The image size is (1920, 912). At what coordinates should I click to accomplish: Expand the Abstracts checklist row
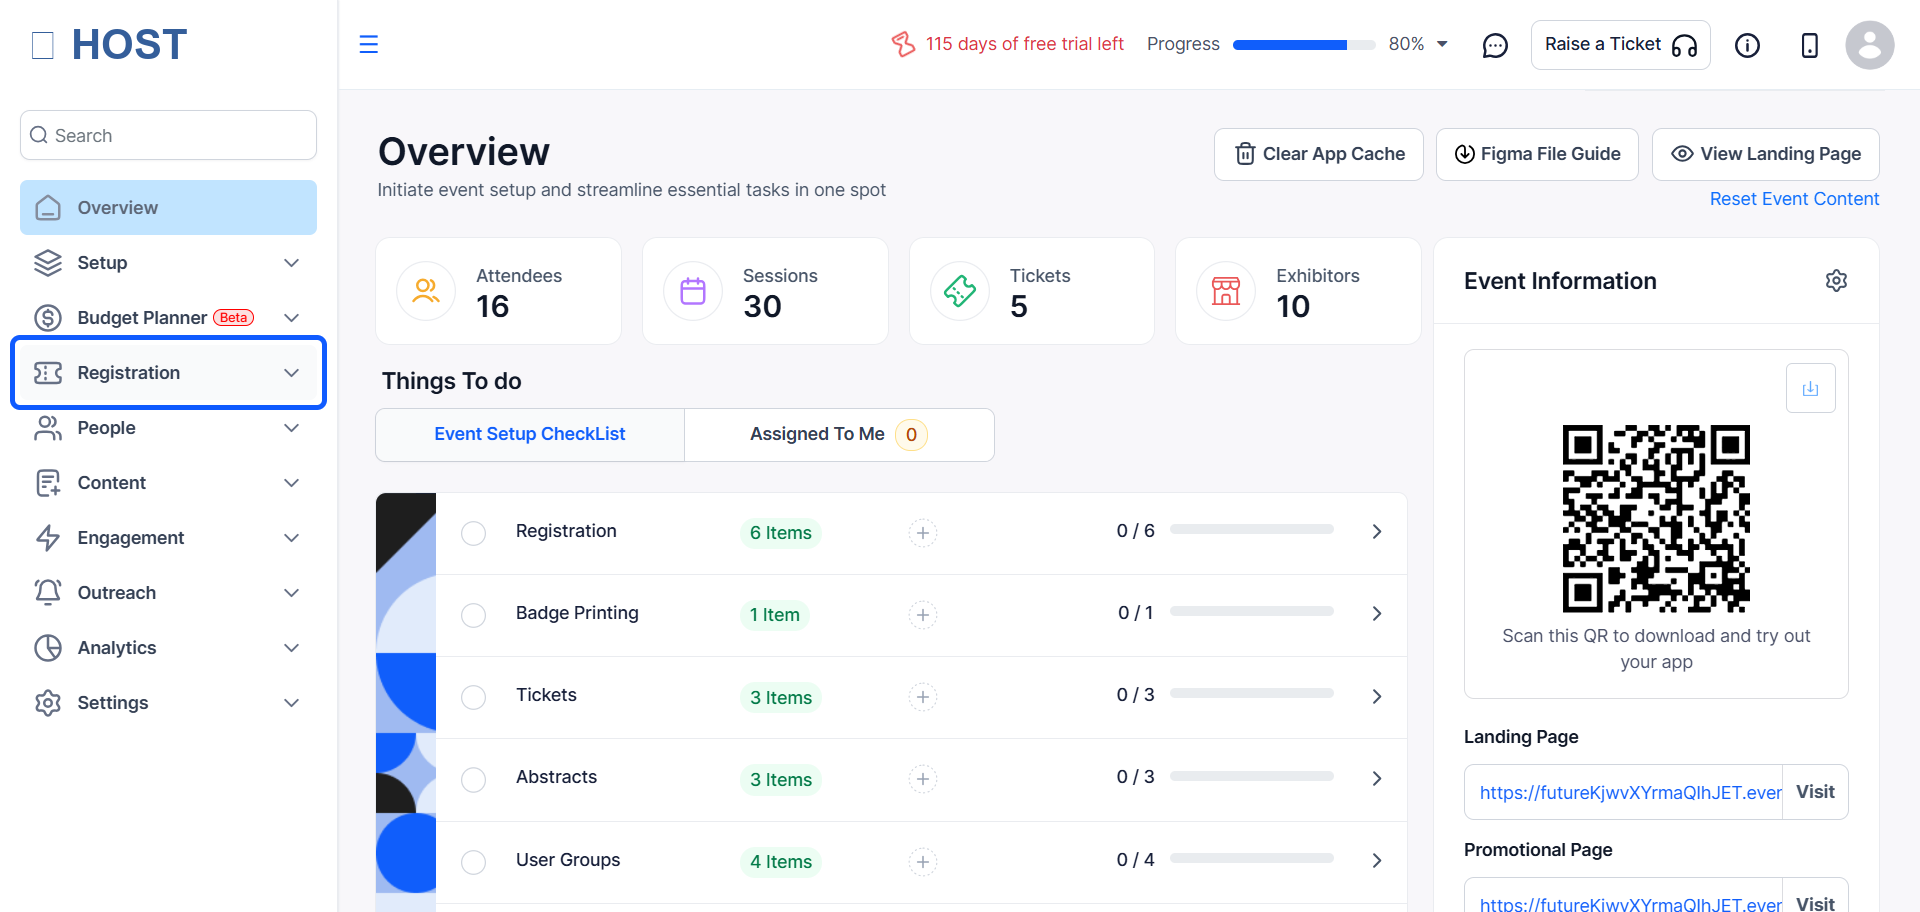click(x=1376, y=779)
